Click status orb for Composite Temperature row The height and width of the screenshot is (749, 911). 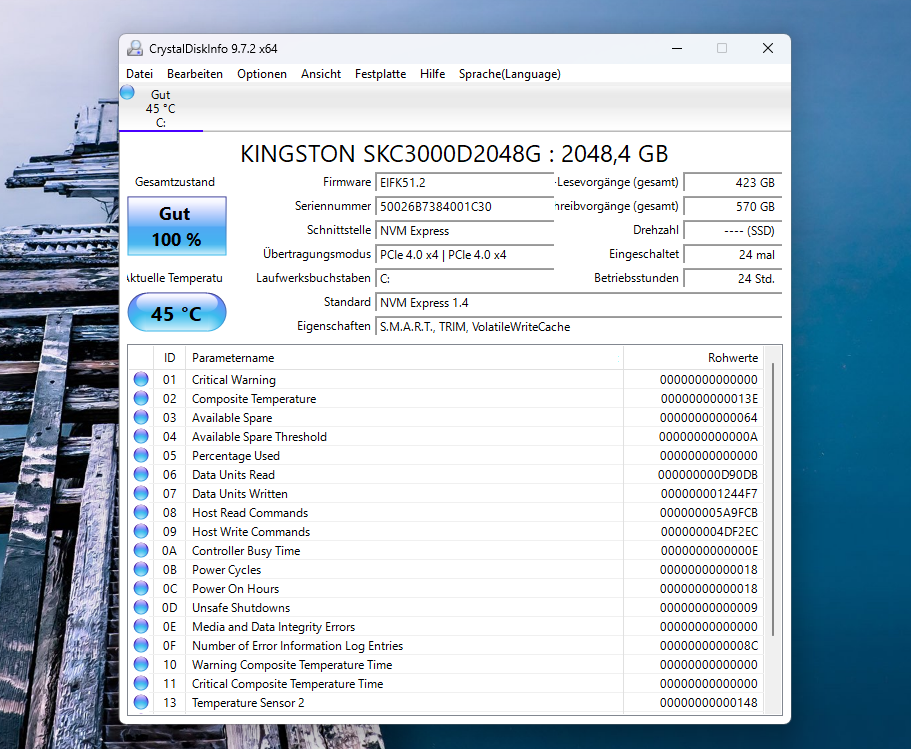pyautogui.click(x=141, y=399)
